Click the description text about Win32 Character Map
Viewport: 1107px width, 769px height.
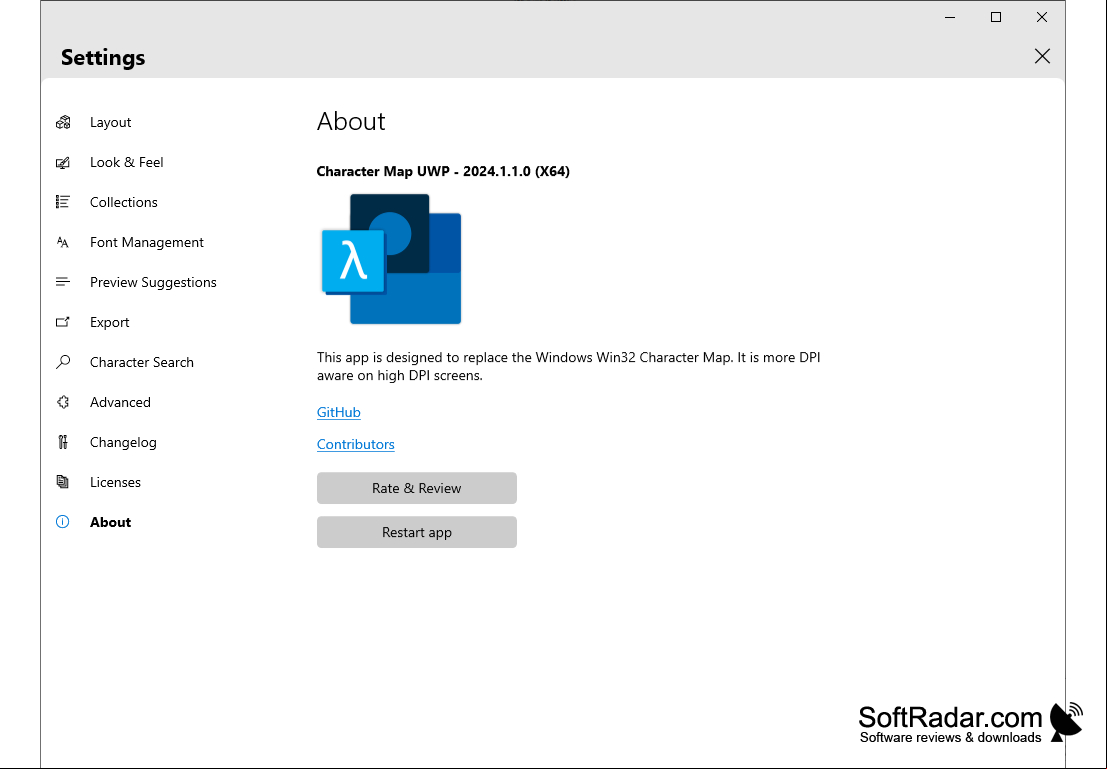pos(568,366)
